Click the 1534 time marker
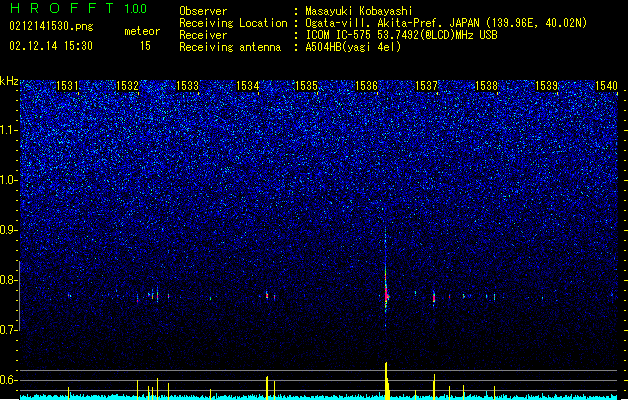629x400 pixels. coord(248,85)
